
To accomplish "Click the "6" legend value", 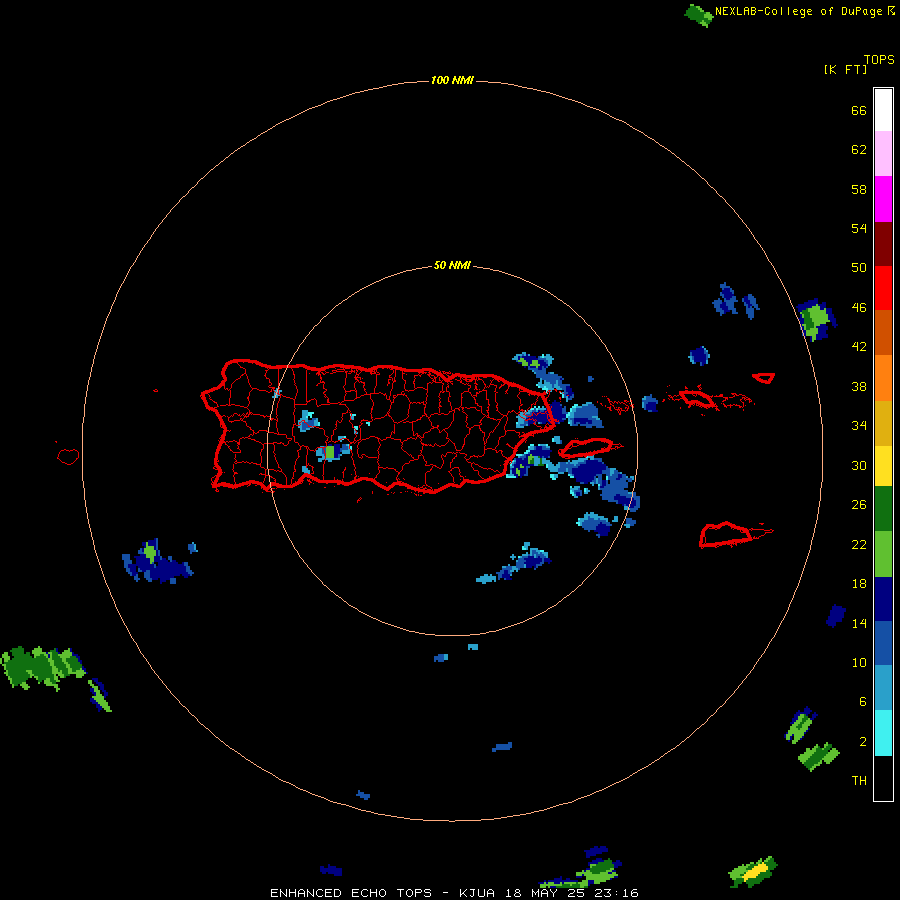I will pyautogui.click(x=863, y=702).
